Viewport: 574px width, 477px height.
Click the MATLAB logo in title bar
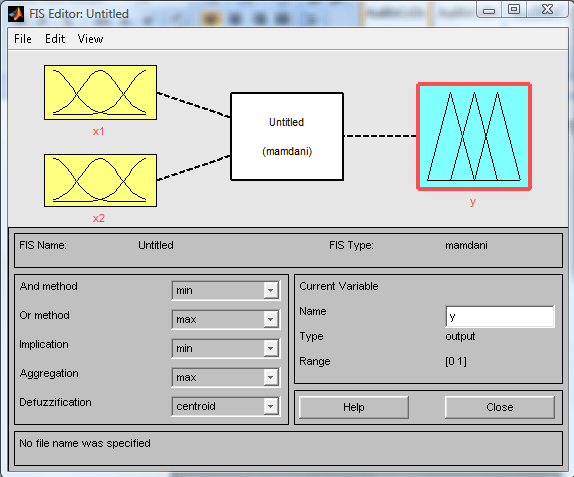click(16, 14)
